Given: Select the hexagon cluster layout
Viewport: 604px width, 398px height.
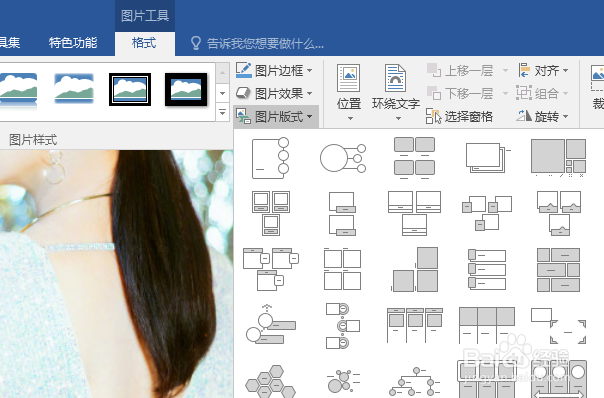Looking at the screenshot, I should [271, 381].
